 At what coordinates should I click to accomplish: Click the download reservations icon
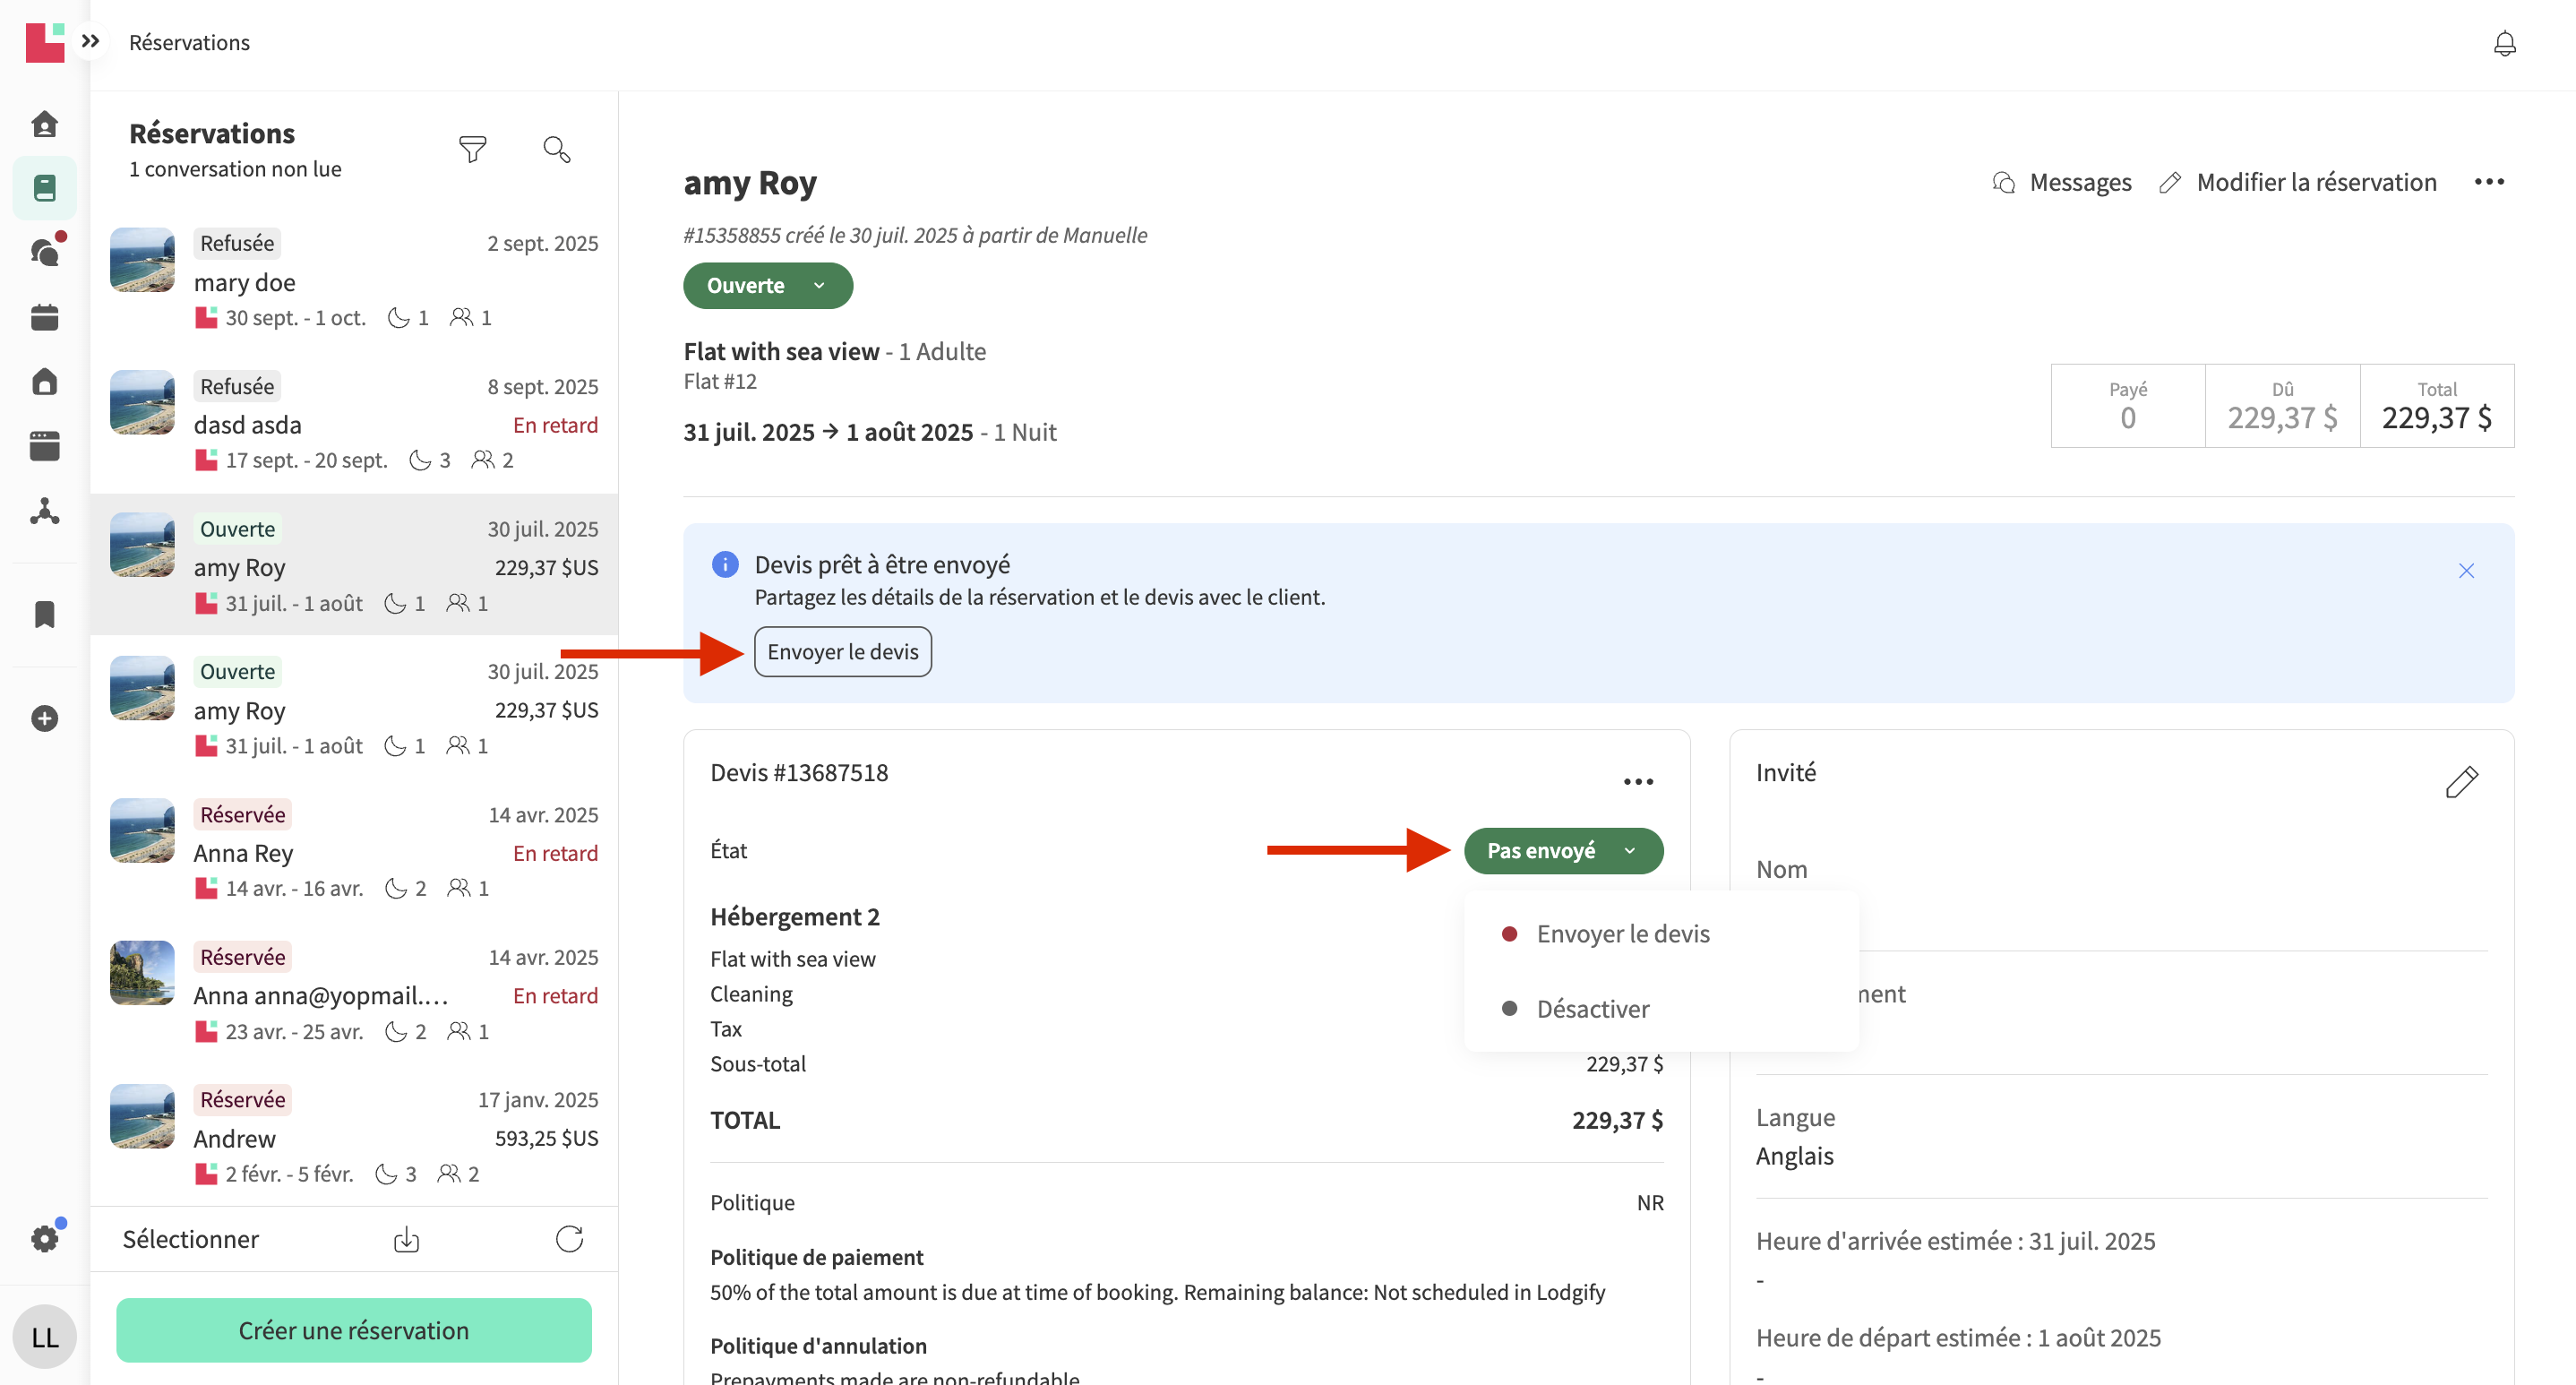[406, 1240]
